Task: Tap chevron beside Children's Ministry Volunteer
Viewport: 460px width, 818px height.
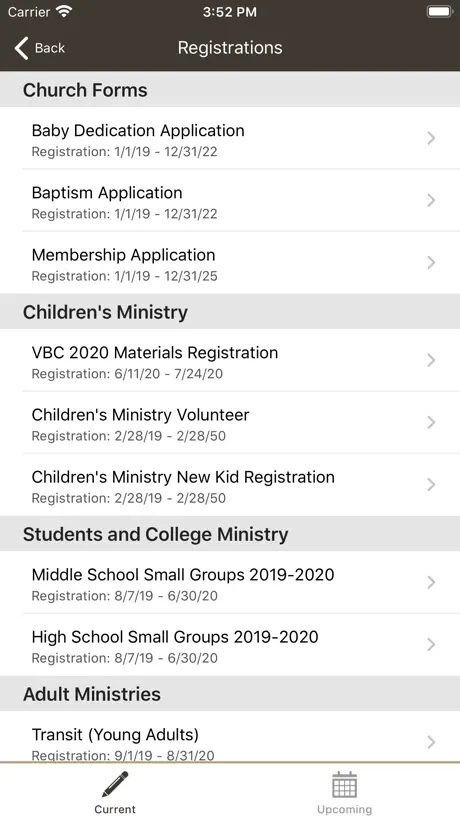Action: click(431, 422)
